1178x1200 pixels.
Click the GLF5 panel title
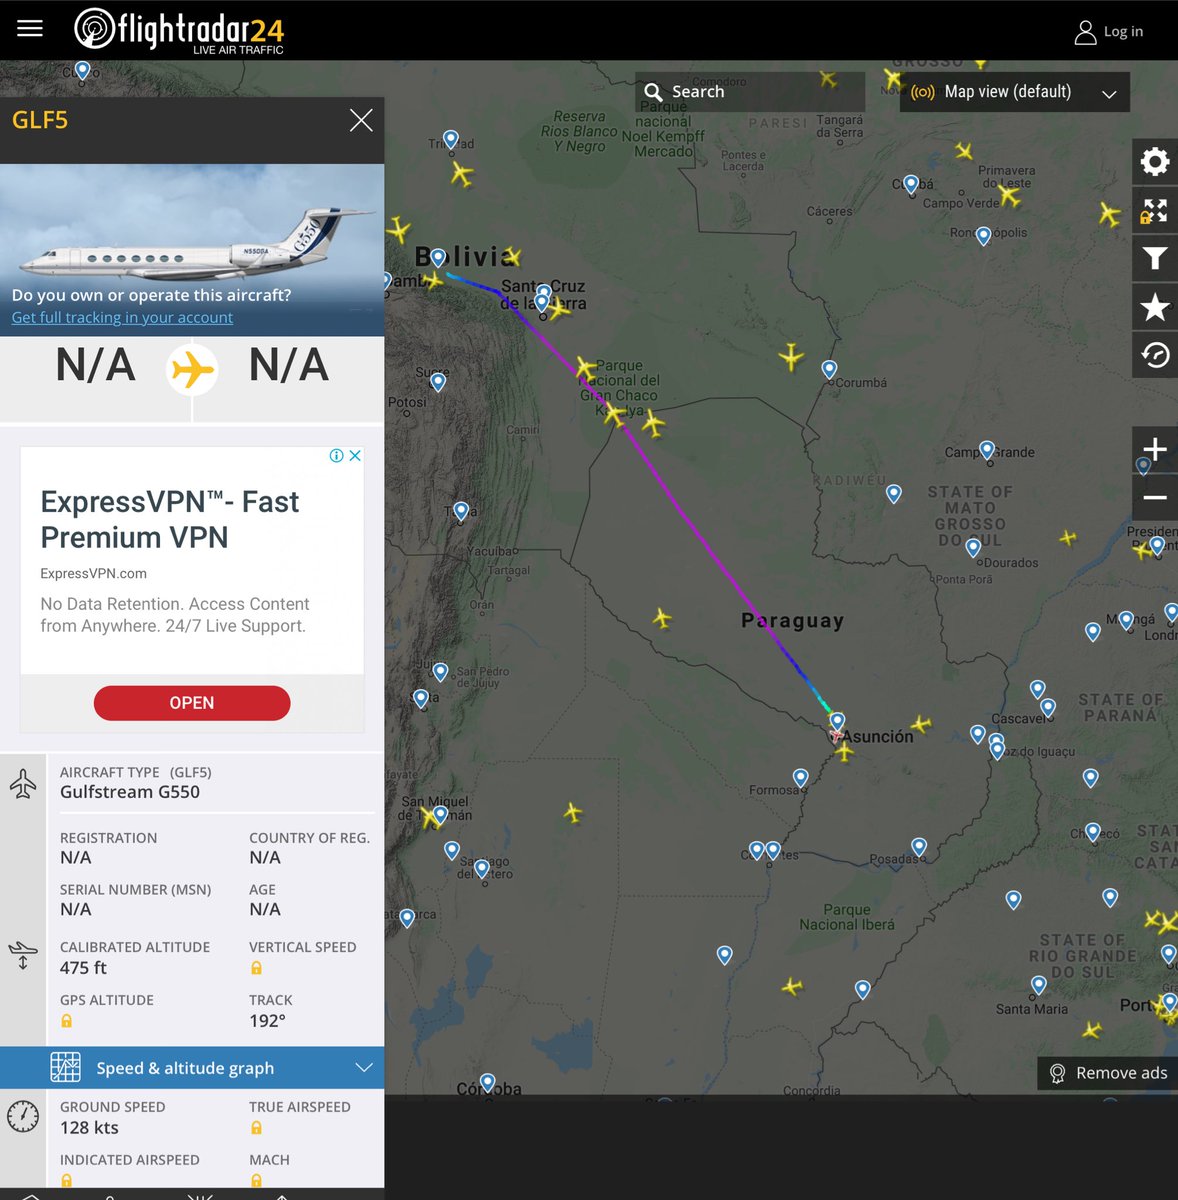pos(40,120)
